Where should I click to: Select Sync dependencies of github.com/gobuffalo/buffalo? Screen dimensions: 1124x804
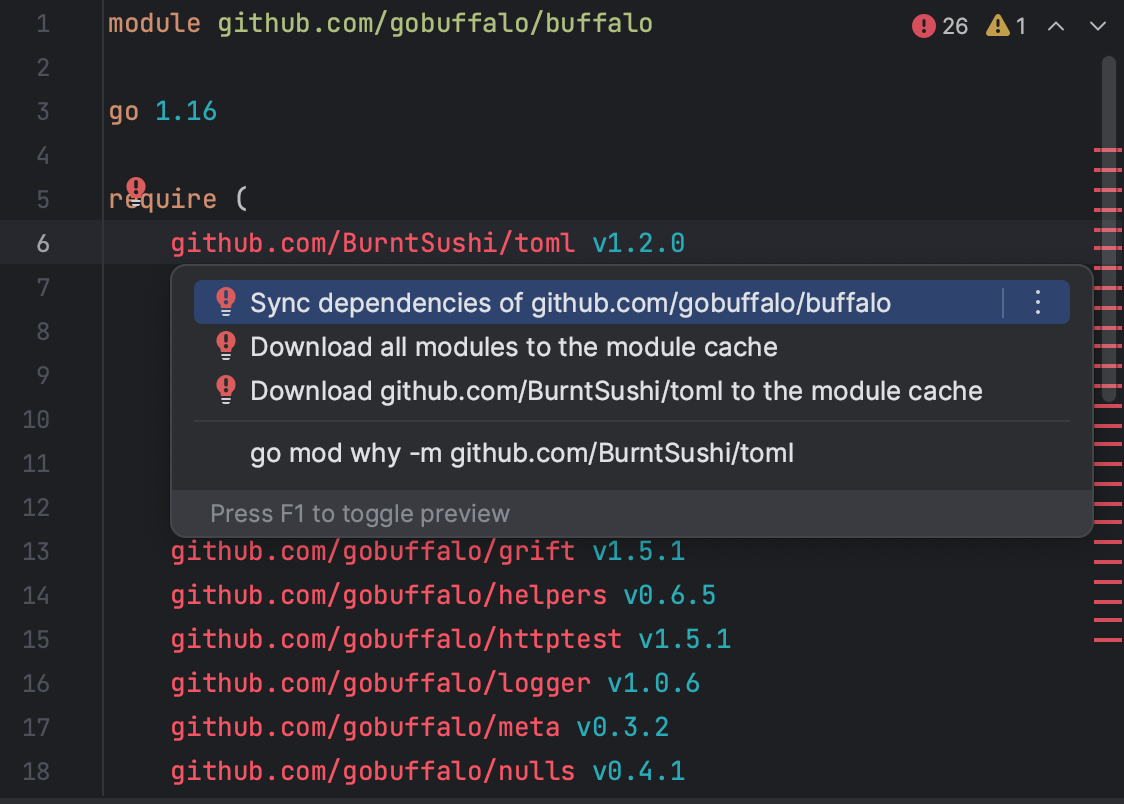click(570, 303)
